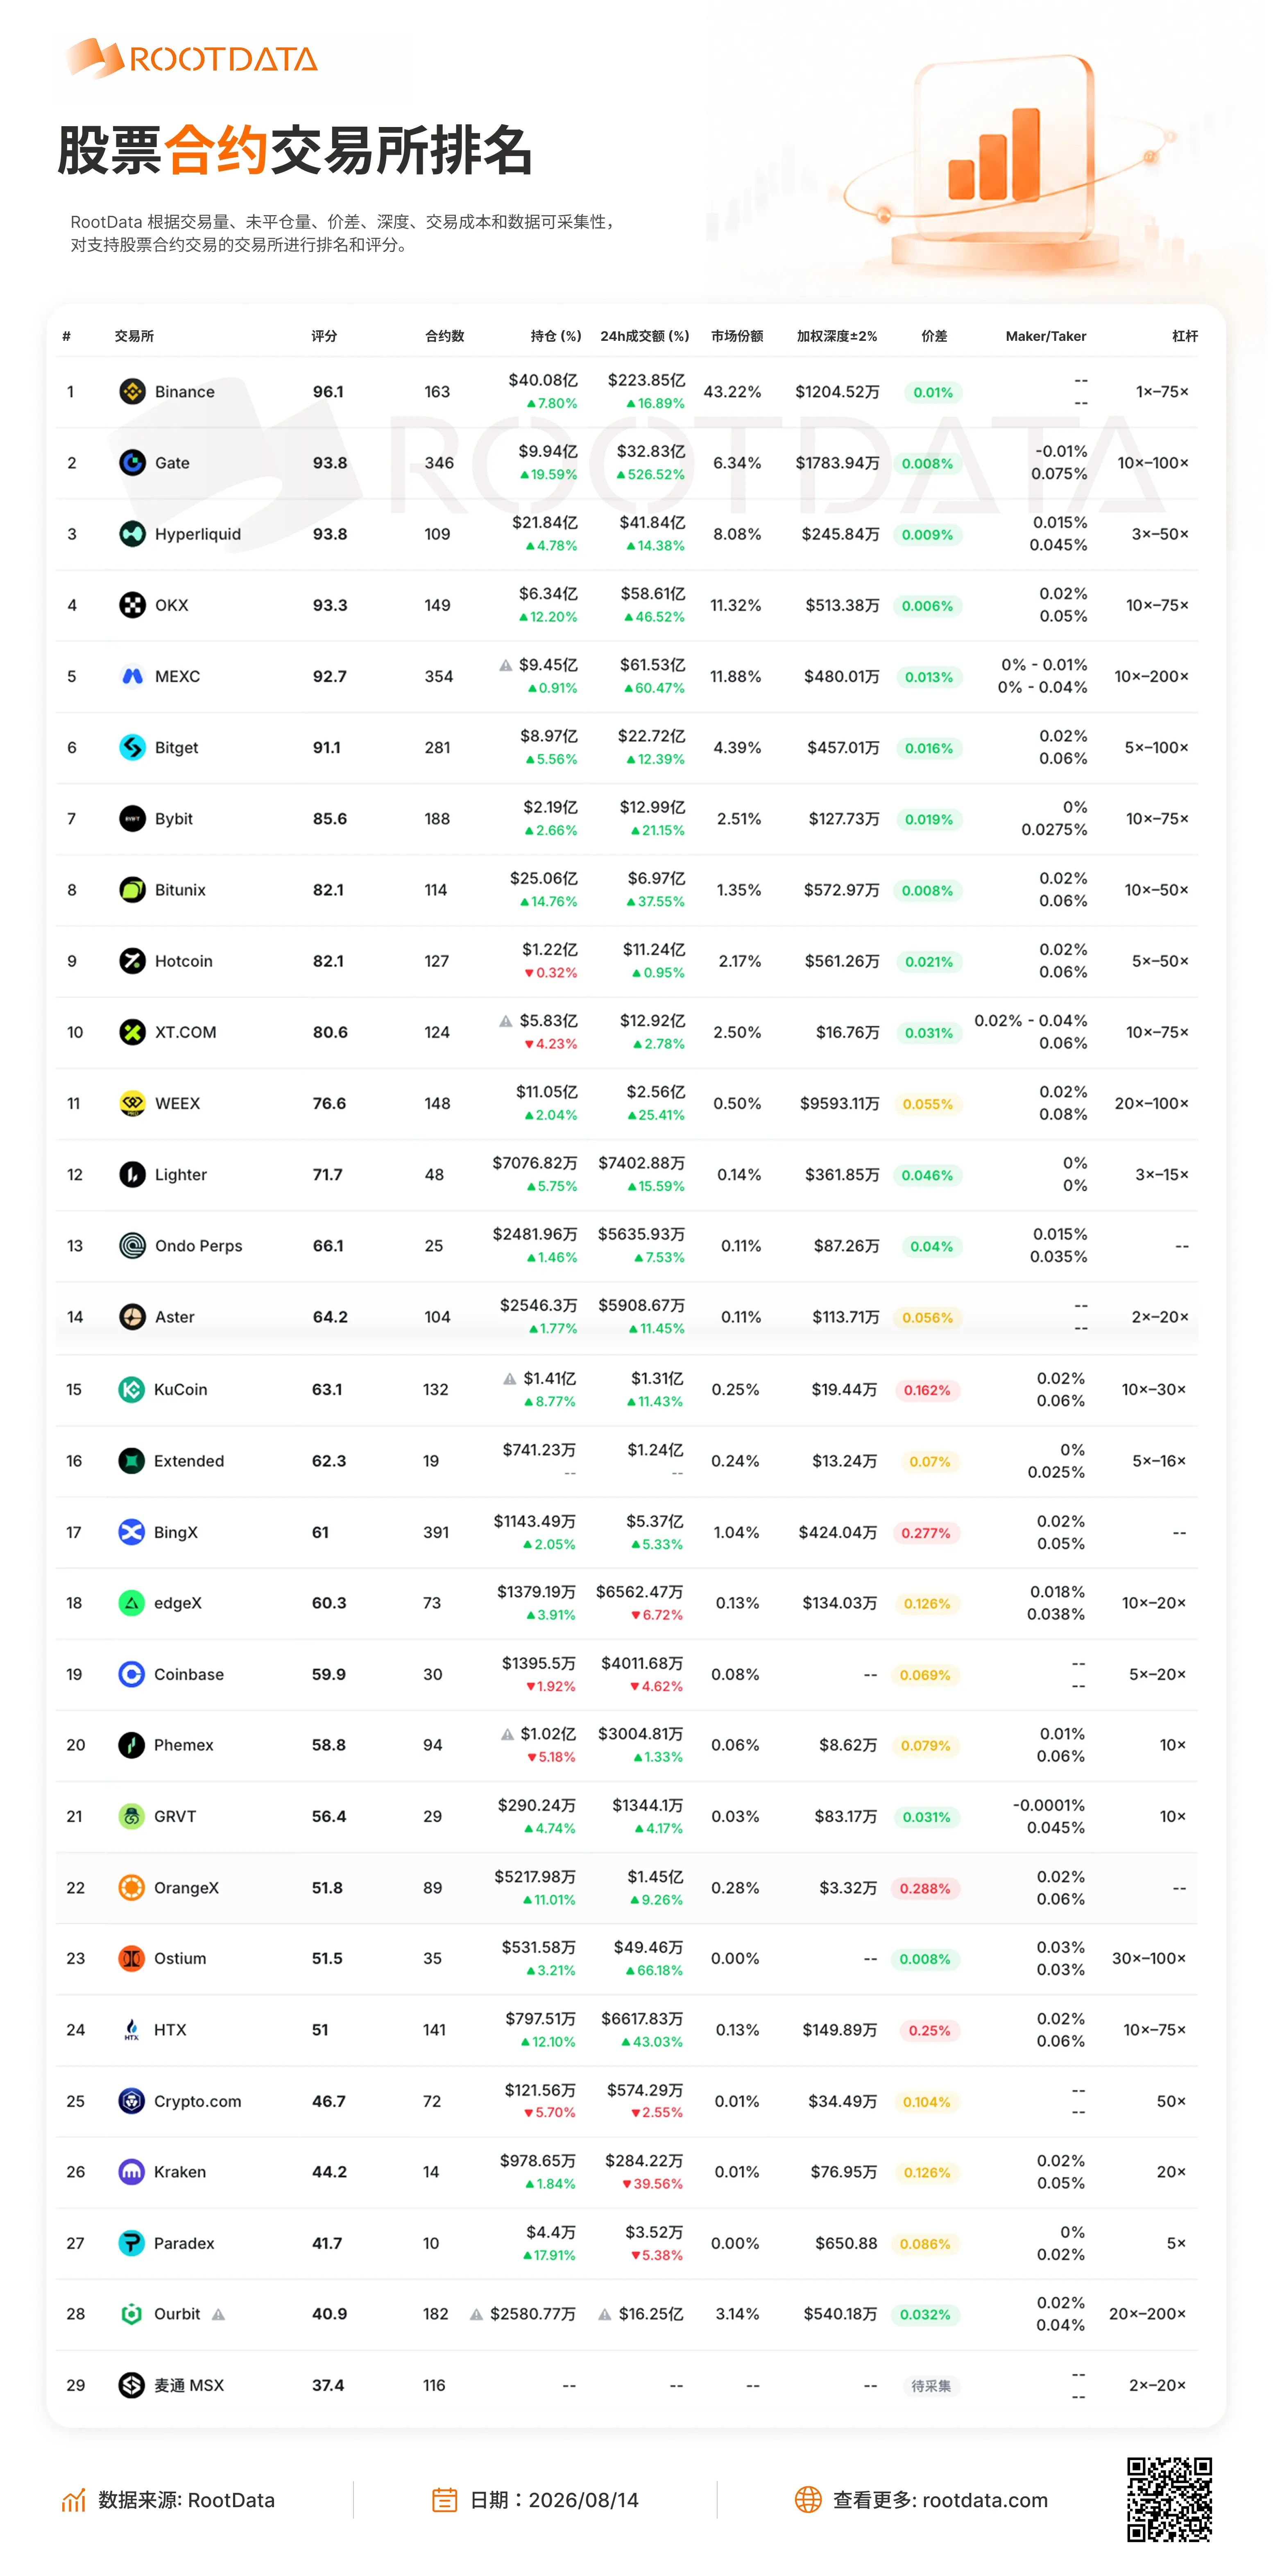Click the edgeX logo icon
This screenshot has height=2576, width=1273.
pyautogui.click(x=131, y=1603)
